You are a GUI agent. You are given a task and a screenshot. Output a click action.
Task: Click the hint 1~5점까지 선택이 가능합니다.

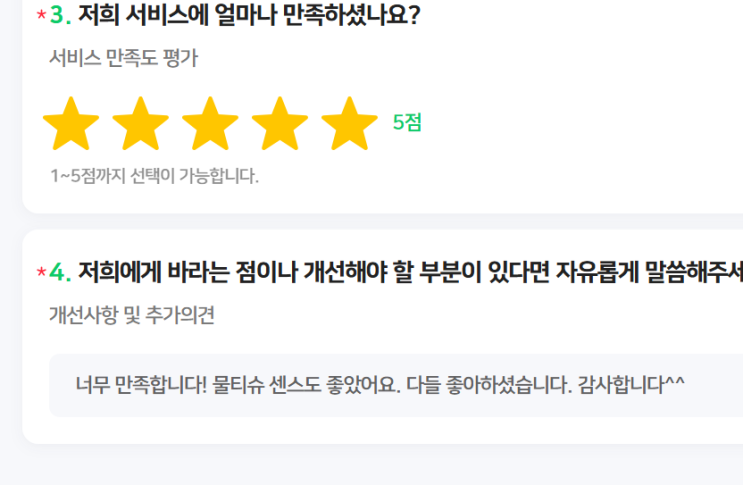click(x=154, y=176)
